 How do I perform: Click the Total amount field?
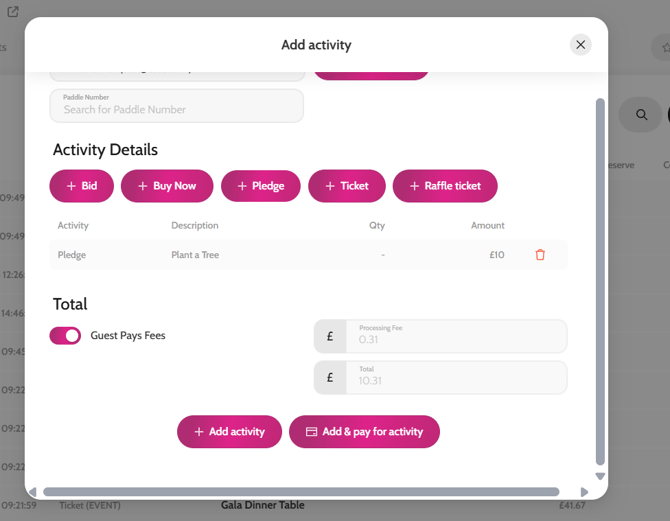pos(455,379)
